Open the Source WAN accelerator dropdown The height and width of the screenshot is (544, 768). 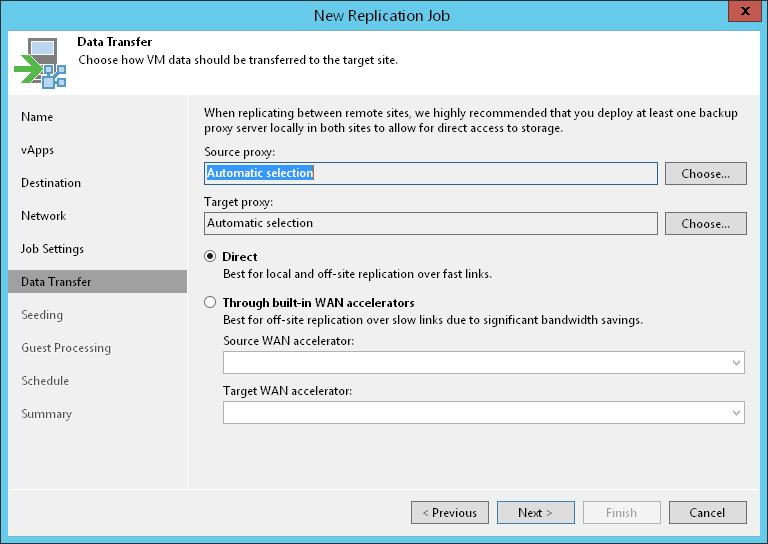[483, 362]
